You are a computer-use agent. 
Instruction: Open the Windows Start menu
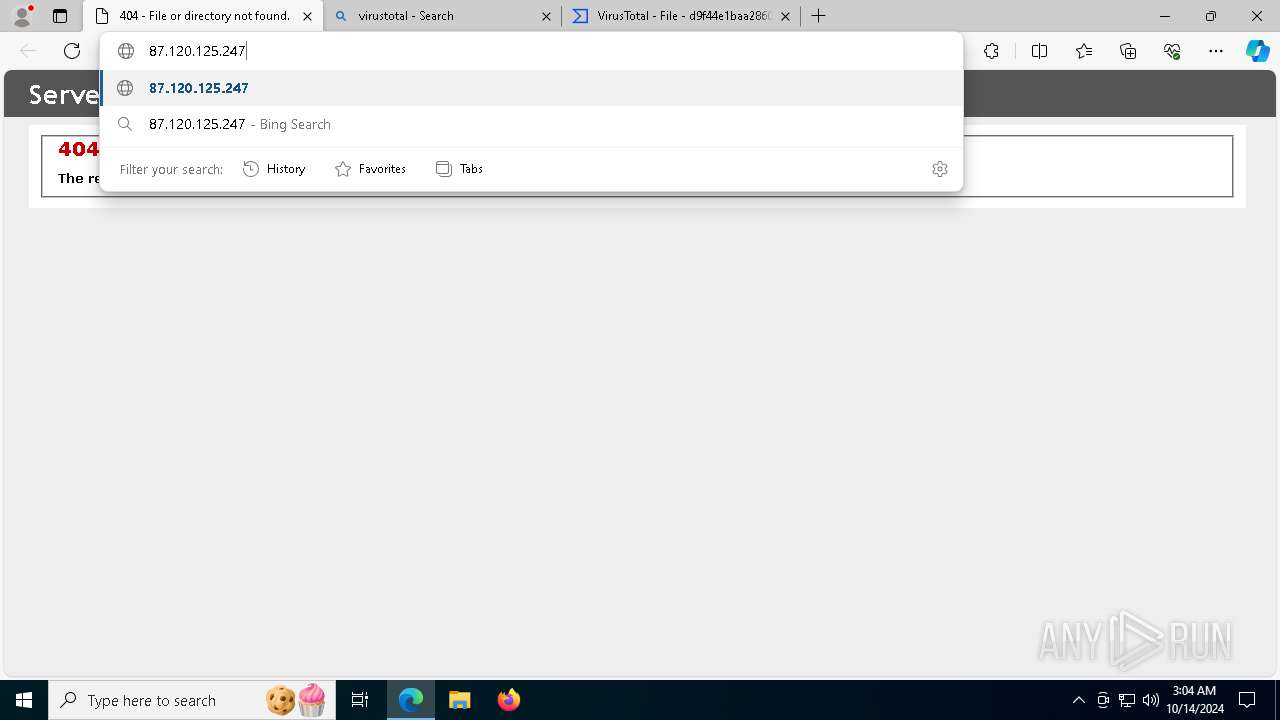(24, 700)
